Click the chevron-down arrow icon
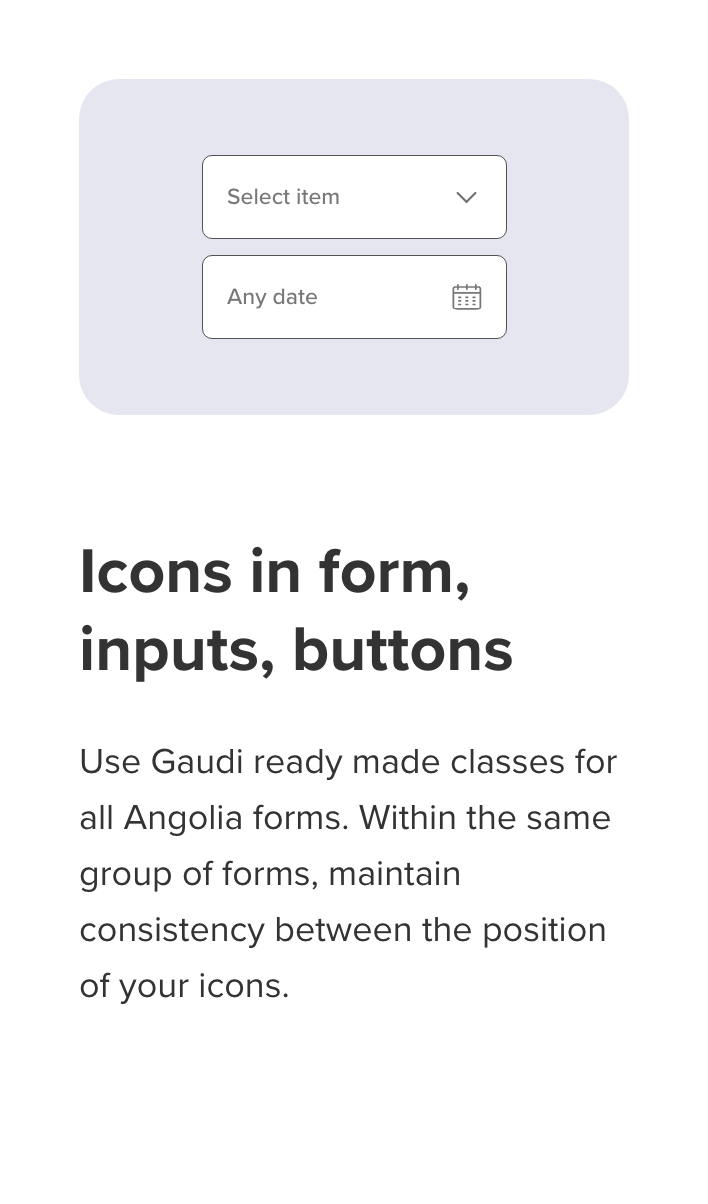The height and width of the screenshot is (1204, 708). click(x=466, y=197)
